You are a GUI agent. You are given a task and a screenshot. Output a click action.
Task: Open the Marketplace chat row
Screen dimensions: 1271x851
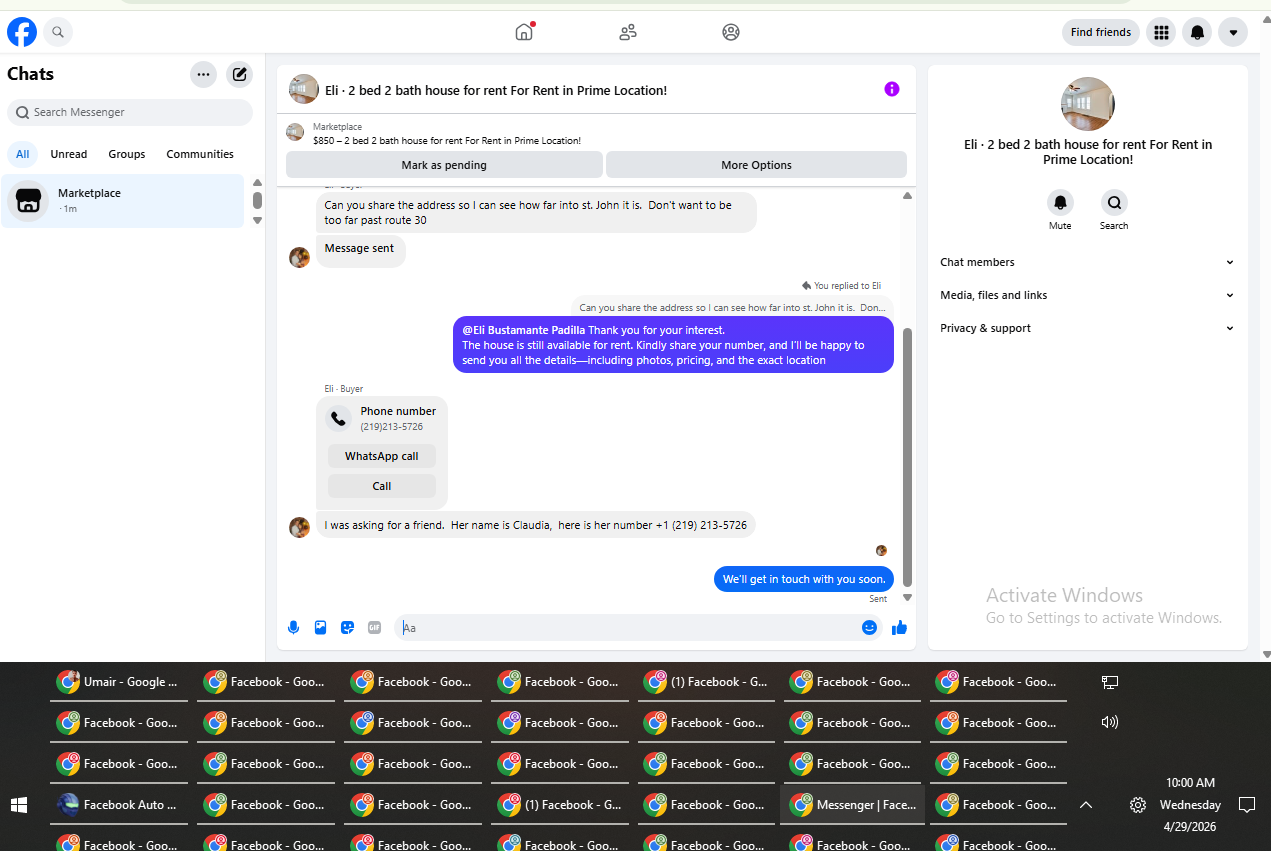(x=123, y=201)
